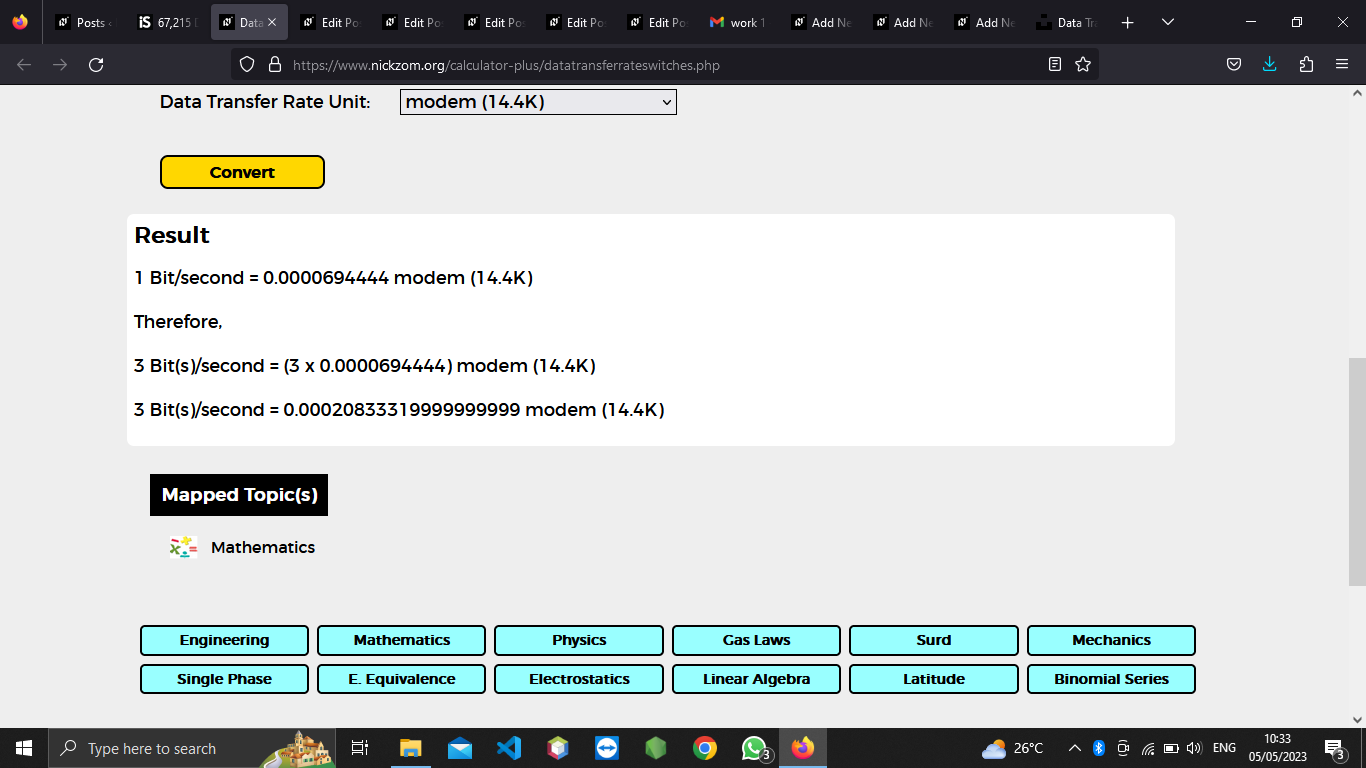Open Visual Studio Code from taskbar

[x=509, y=748]
